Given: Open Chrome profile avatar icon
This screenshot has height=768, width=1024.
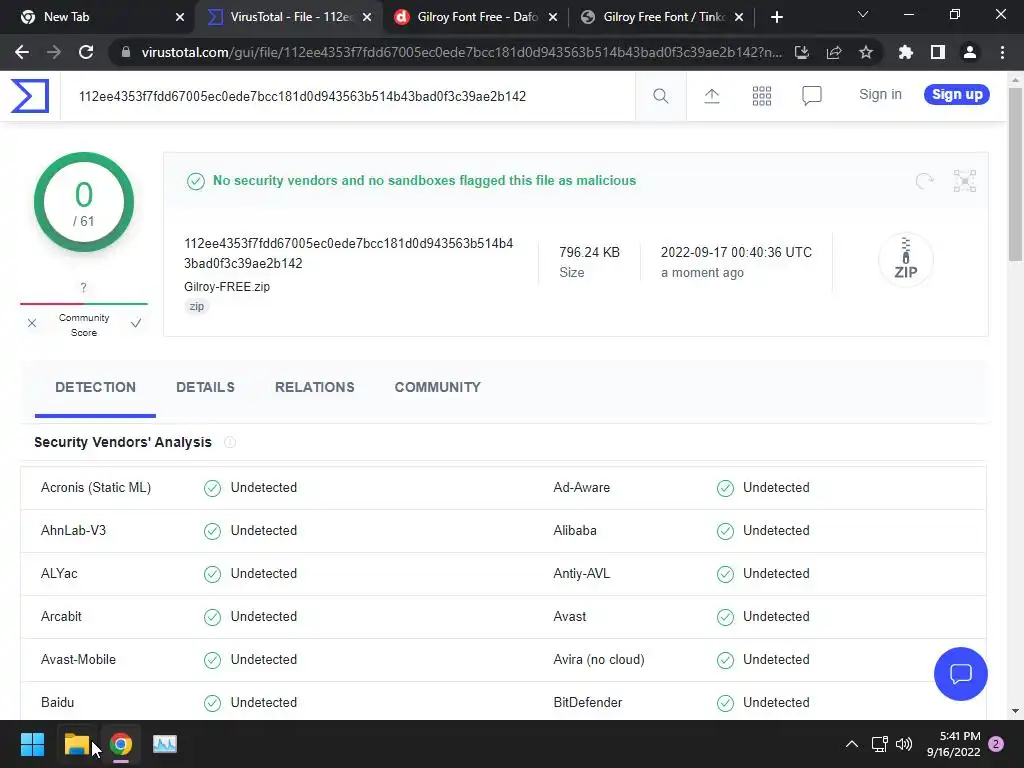Looking at the screenshot, I should pyautogui.click(x=970, y=52).
